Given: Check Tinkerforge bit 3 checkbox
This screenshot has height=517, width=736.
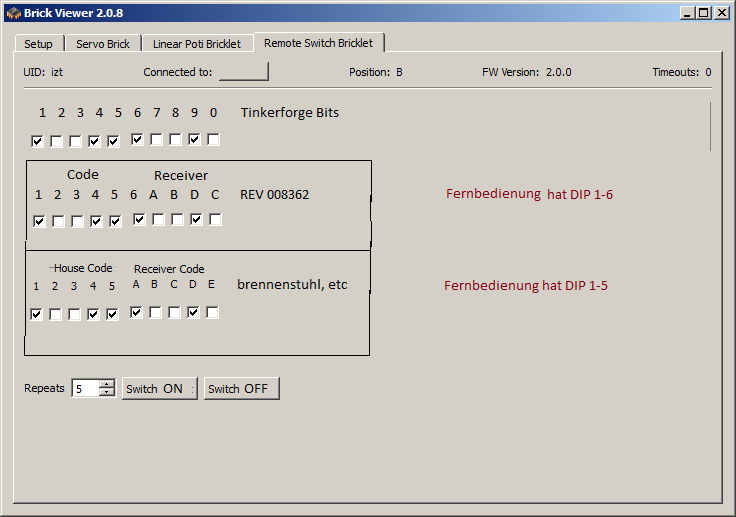Looking at the screenshot, I should (75, 141).
